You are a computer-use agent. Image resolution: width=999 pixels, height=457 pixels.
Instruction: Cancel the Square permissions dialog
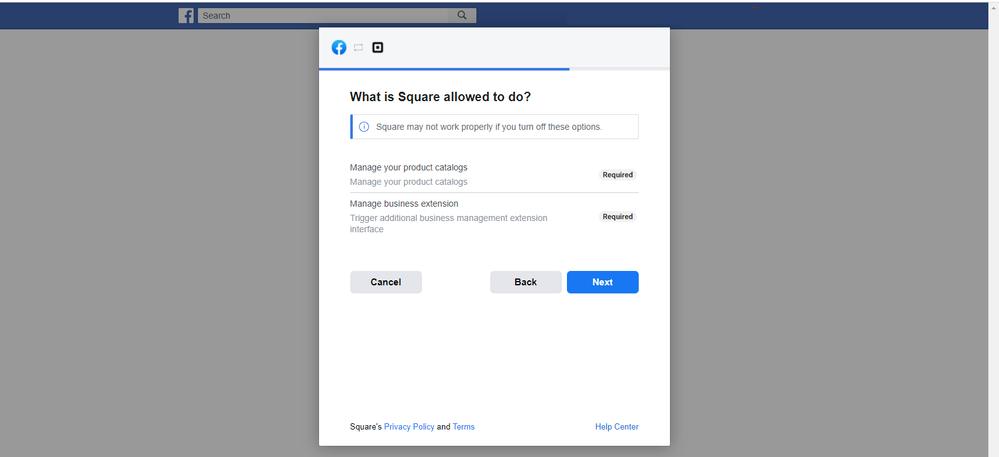386,282
